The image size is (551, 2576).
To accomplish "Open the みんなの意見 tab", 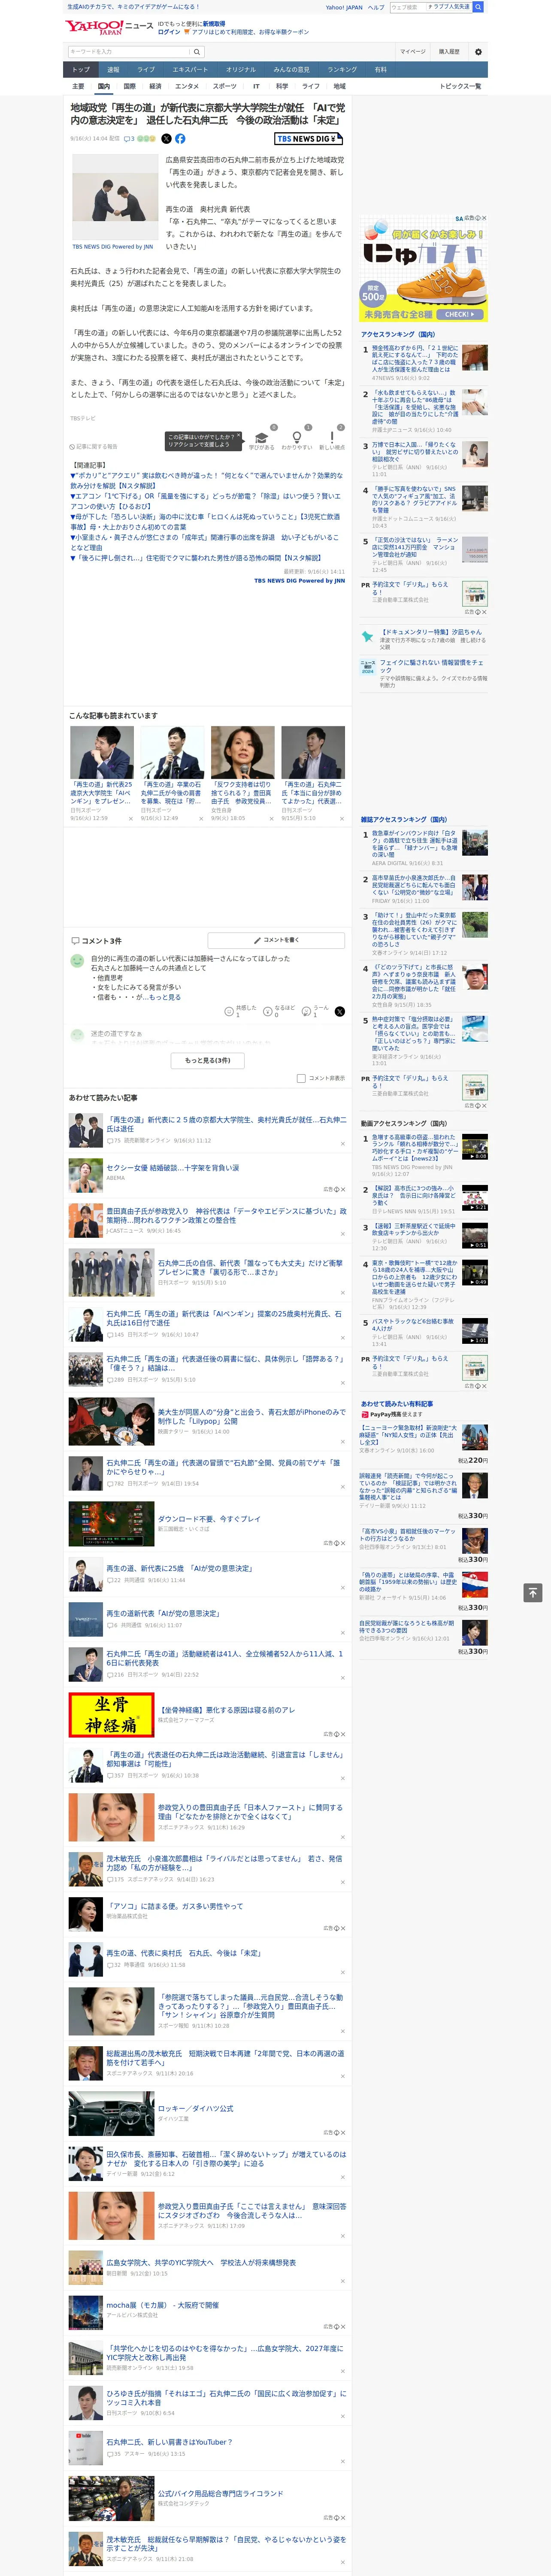I will (291, 70).
